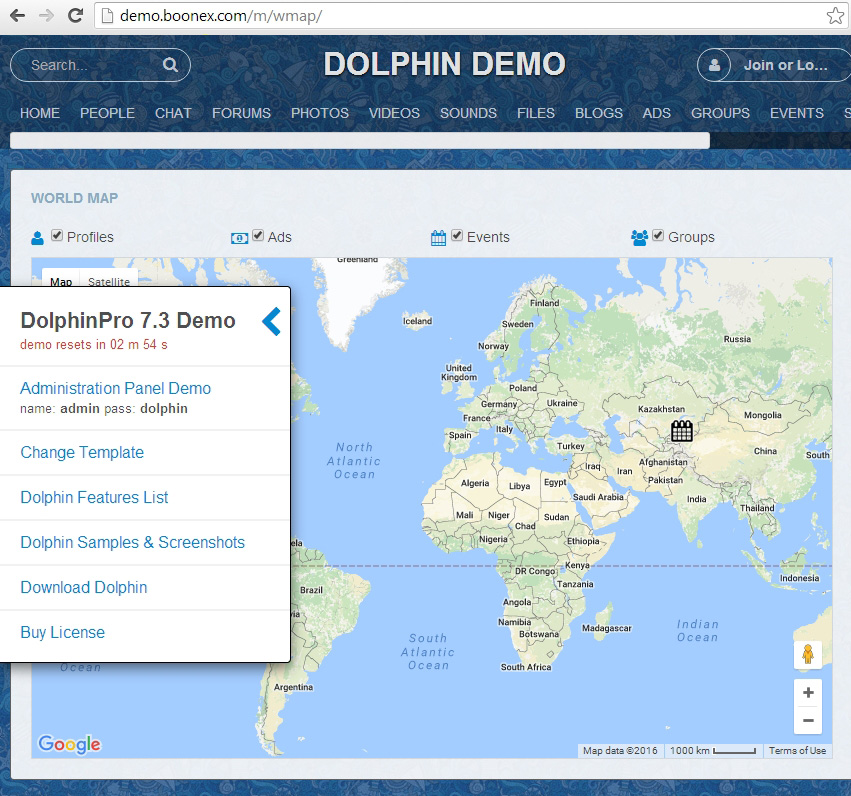Click the calendar event marker on map

click(681, 431)
